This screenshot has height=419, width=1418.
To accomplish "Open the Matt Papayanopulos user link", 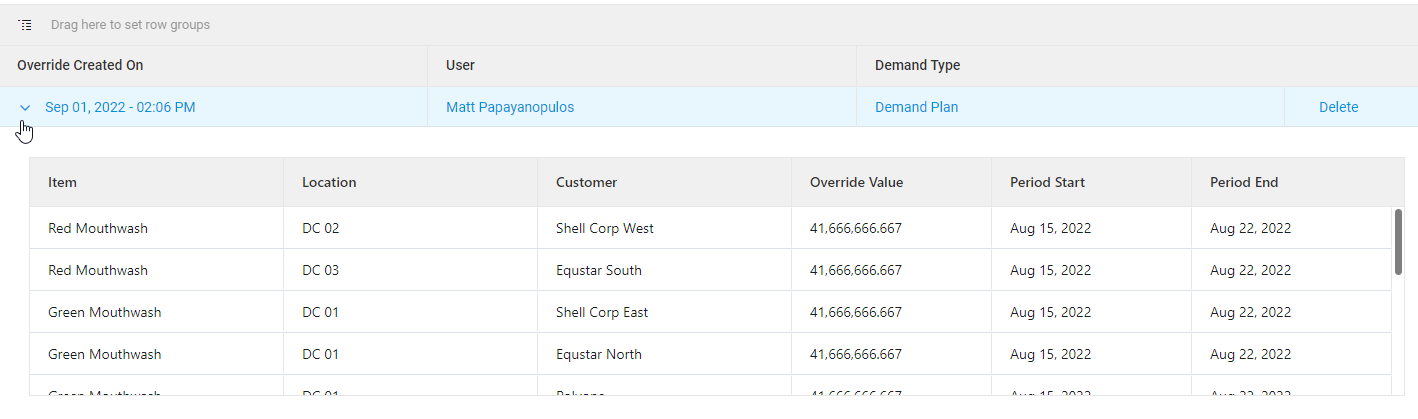I will (x=510, y=107).
